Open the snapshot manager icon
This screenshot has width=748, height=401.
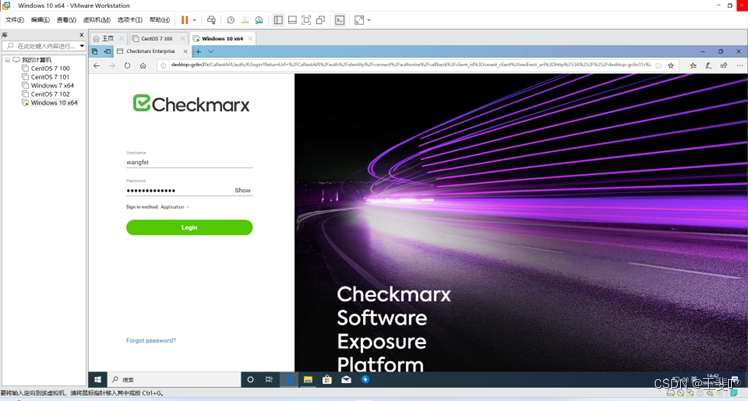point(259,20)
